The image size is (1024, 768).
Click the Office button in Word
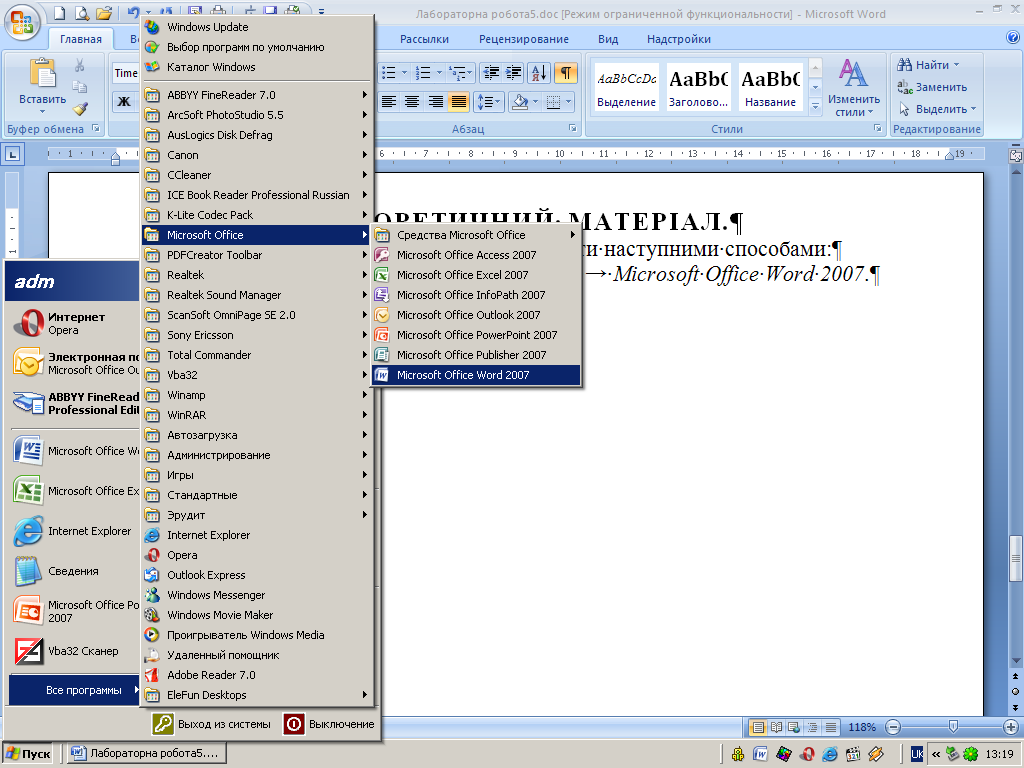click(22, 22)
